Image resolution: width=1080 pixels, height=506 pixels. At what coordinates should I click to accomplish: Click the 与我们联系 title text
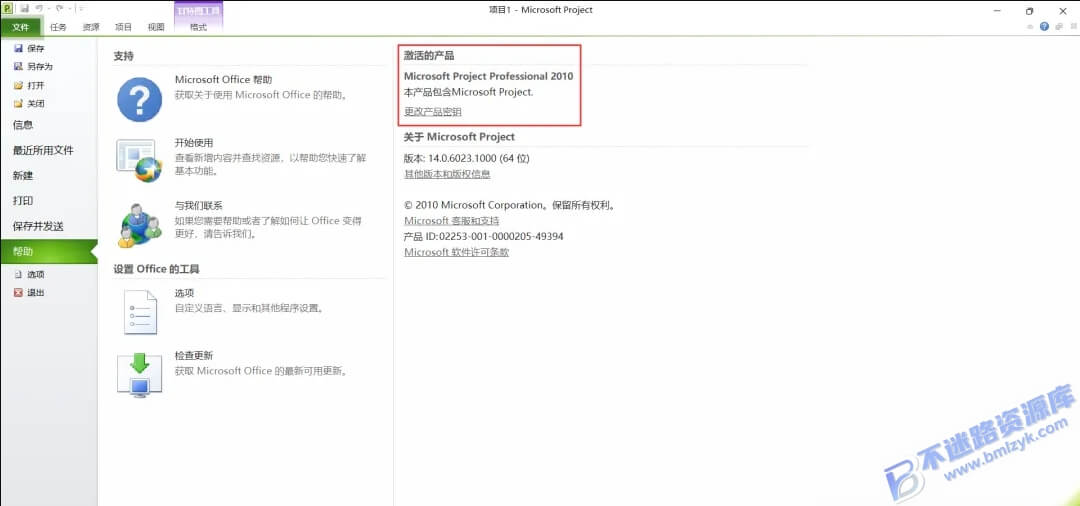(198, 205)
